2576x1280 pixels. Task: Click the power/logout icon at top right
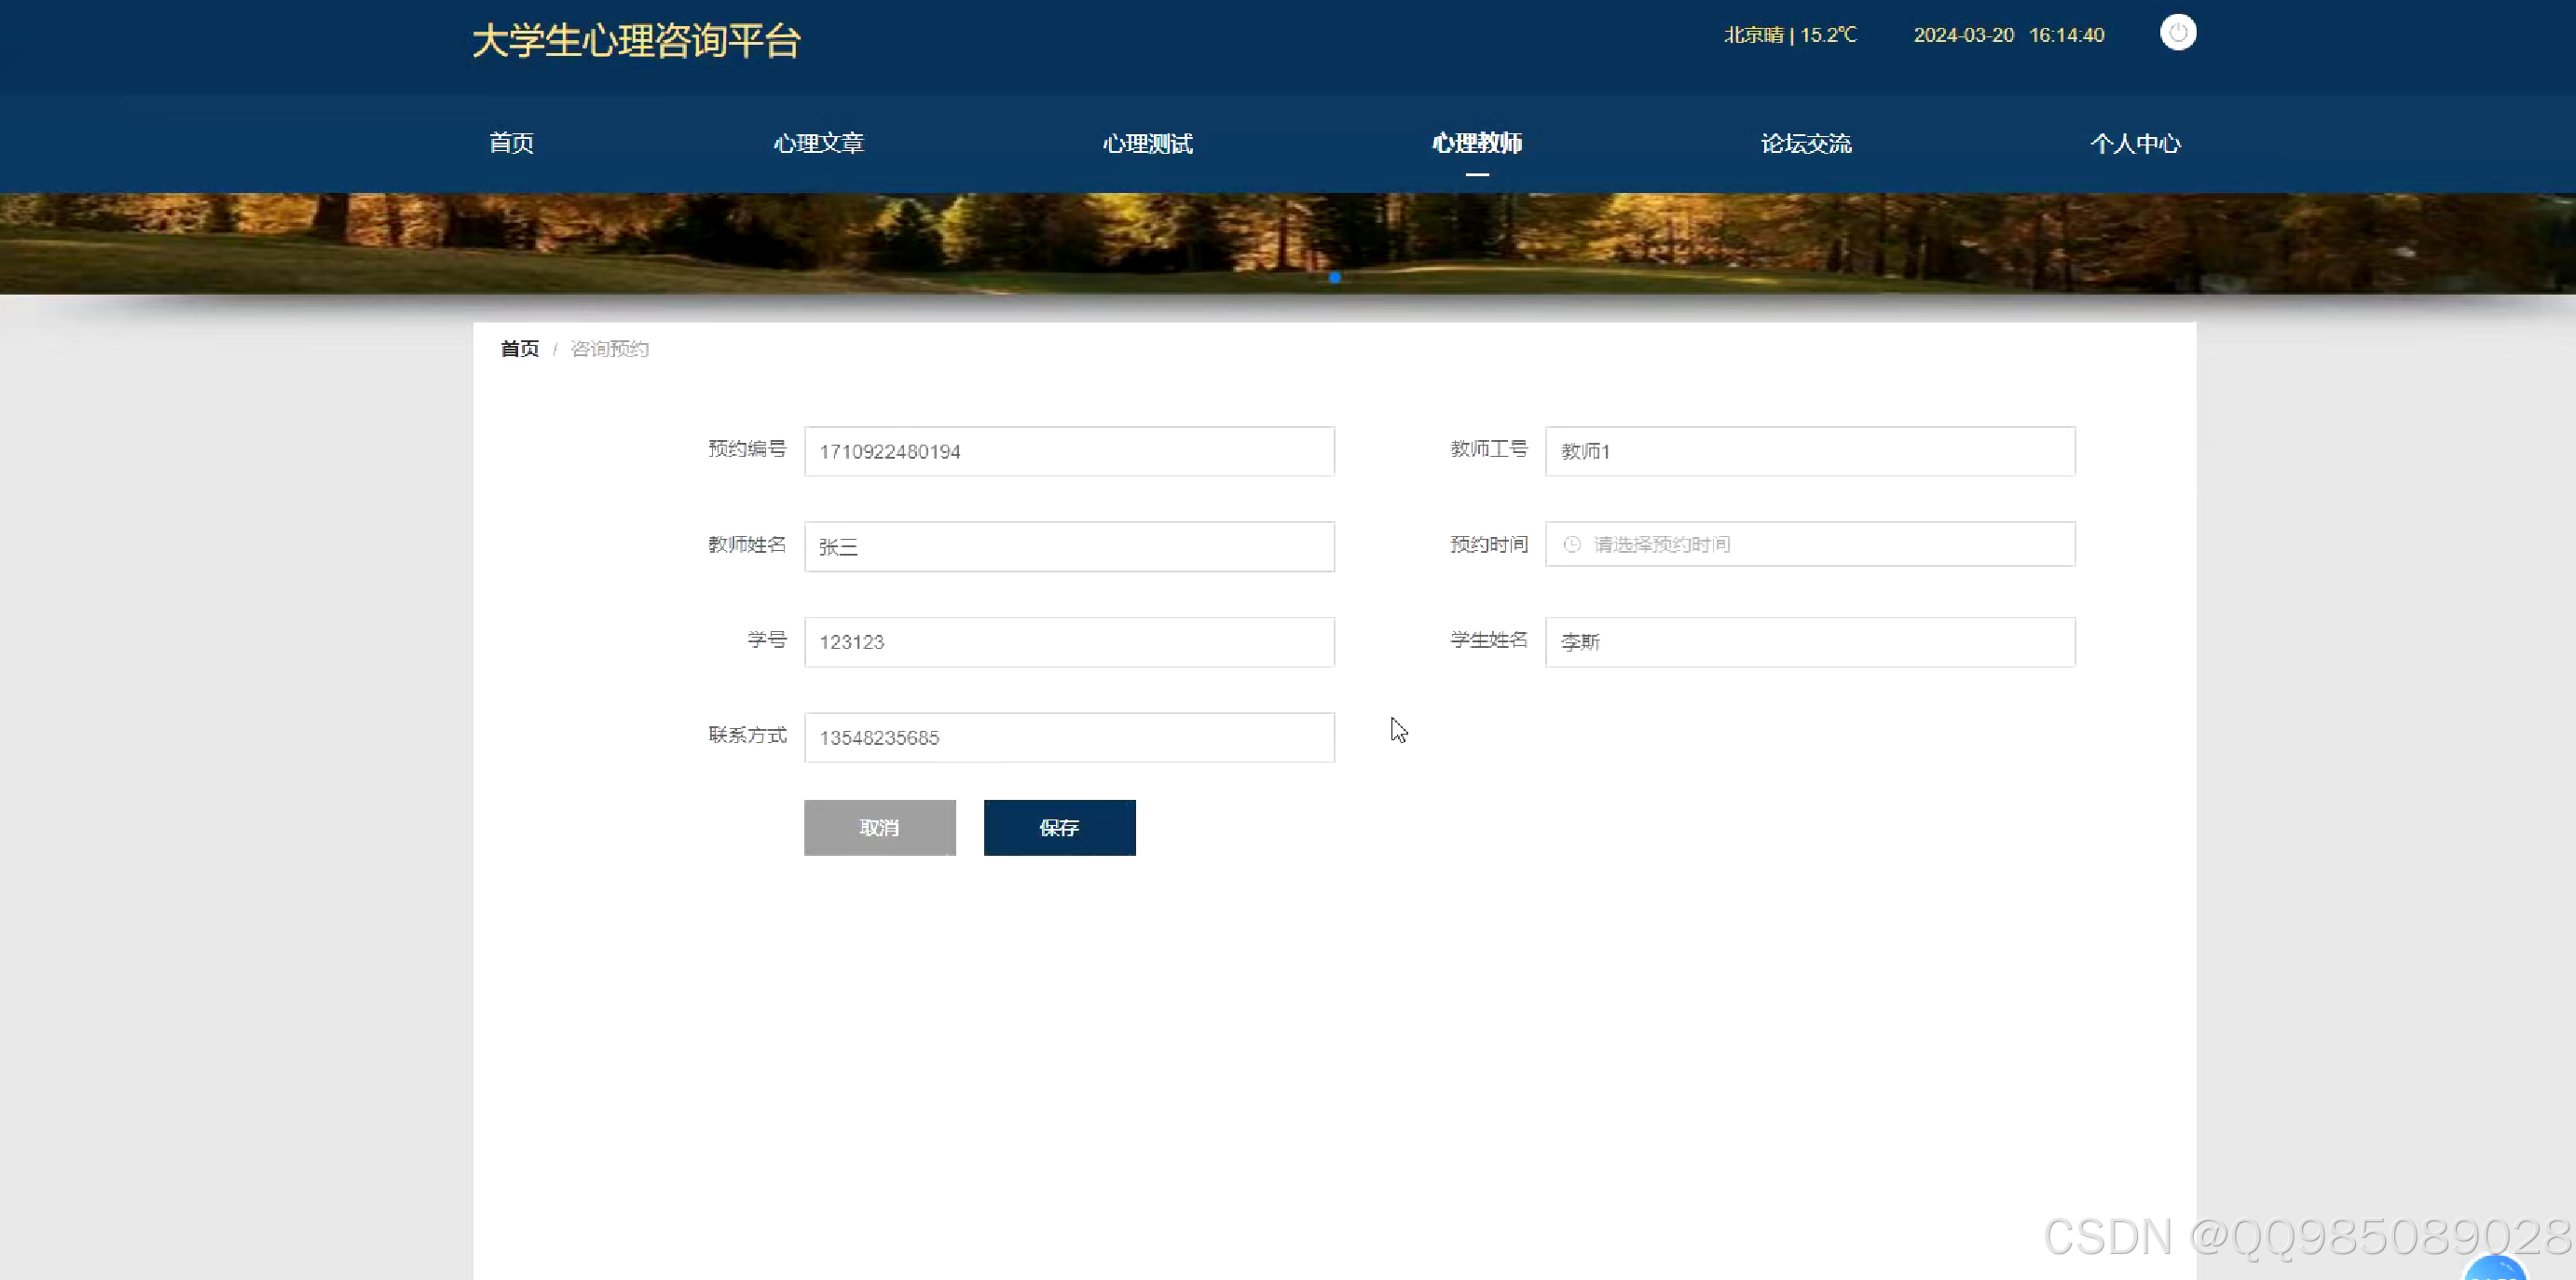(2177, 33)
